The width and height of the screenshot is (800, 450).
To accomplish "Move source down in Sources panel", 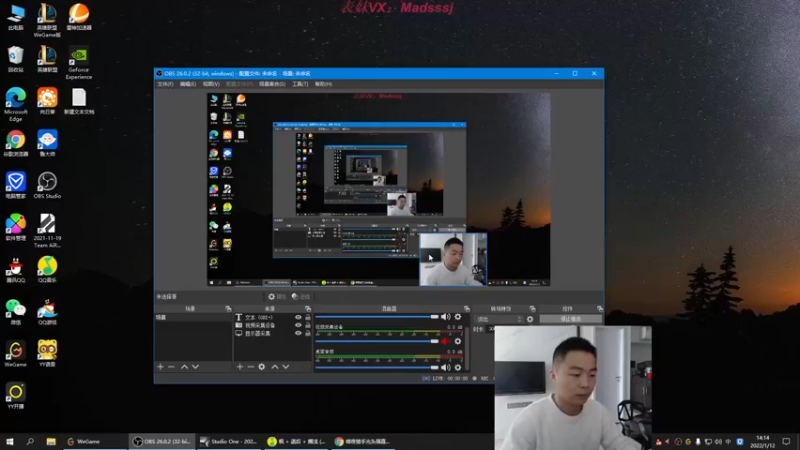I will coord(286,367).
